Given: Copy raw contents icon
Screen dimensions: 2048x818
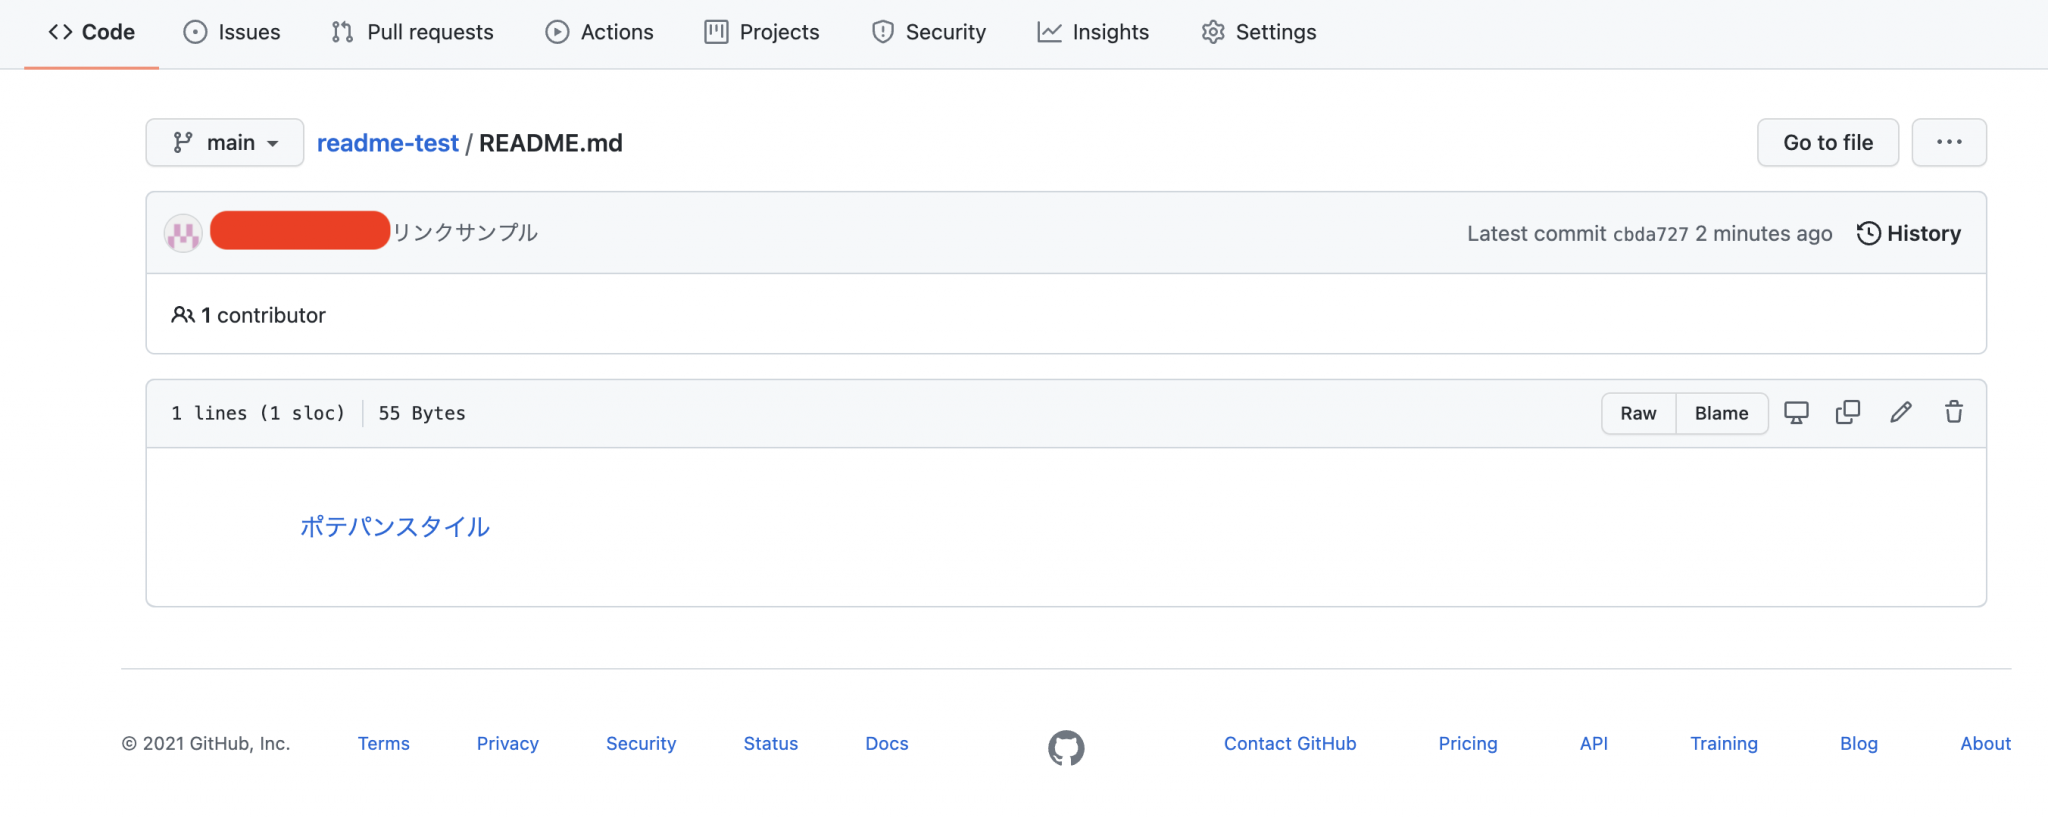Looking at the screenshot, I should click(1848, 413).
